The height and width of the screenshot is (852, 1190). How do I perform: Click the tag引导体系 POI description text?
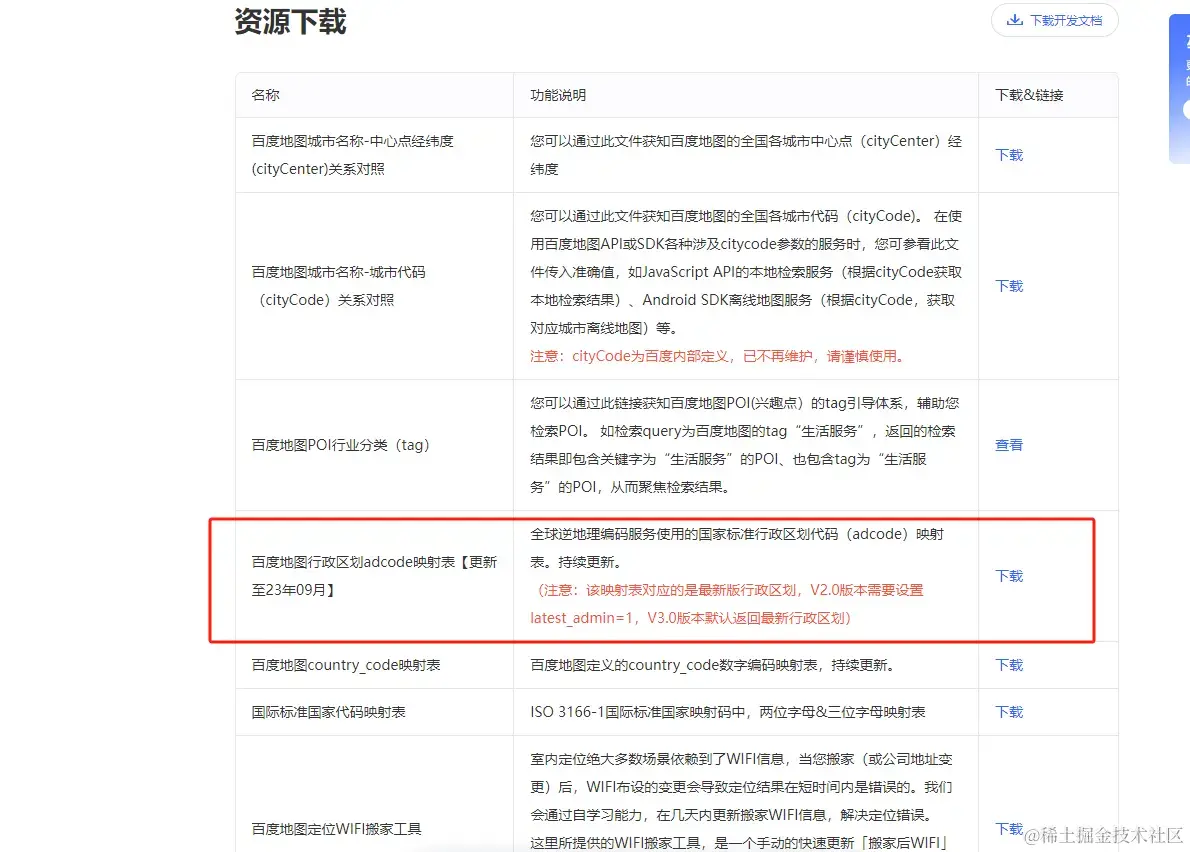pyautogui.click(x=745, y=445)
